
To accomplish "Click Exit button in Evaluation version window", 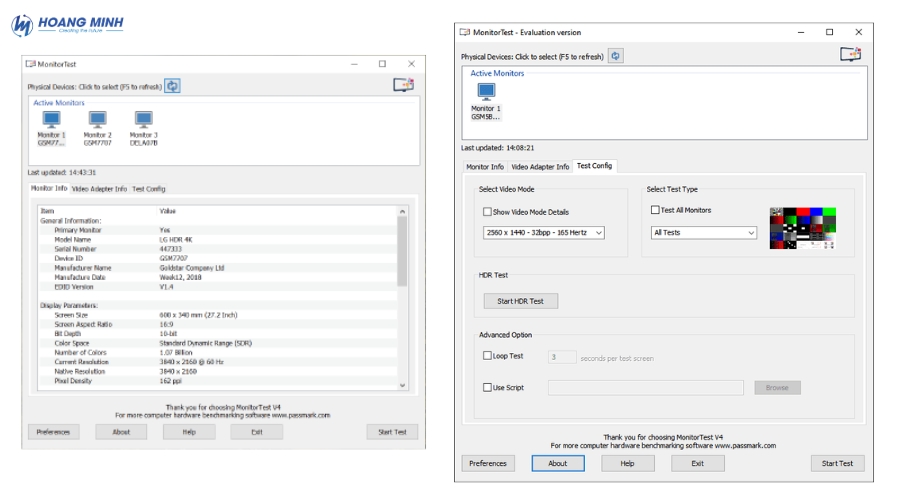I will click(697, 463).
